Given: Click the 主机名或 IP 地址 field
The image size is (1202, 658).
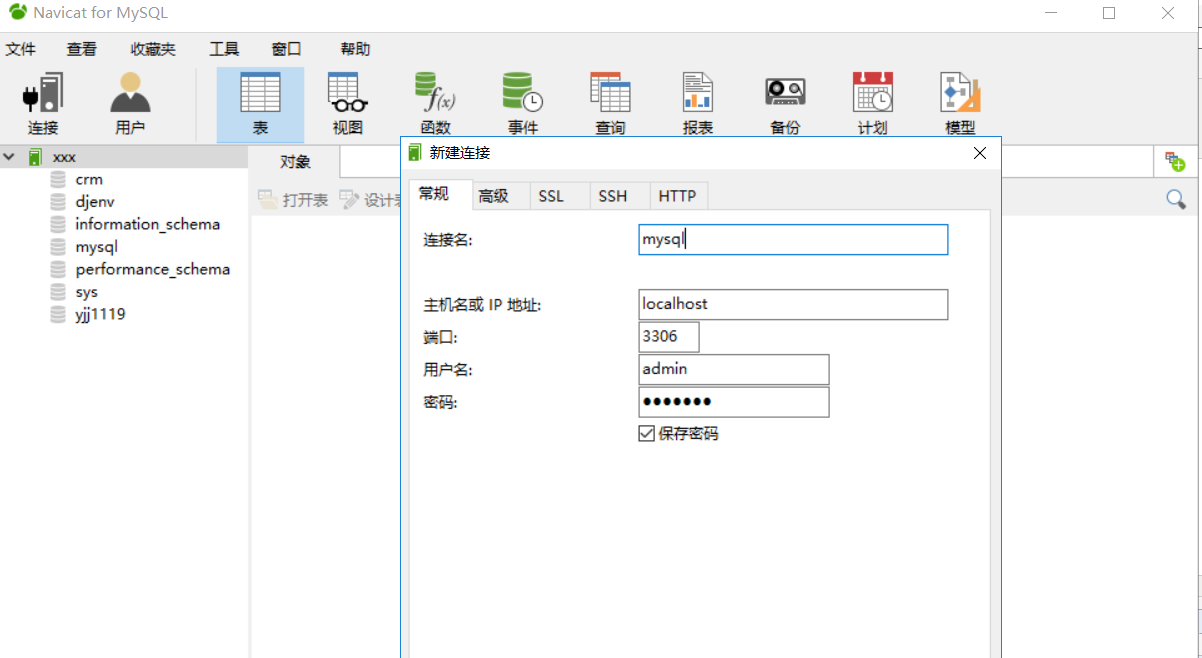Looking at the screenshot, I should [x=793, y=304].
